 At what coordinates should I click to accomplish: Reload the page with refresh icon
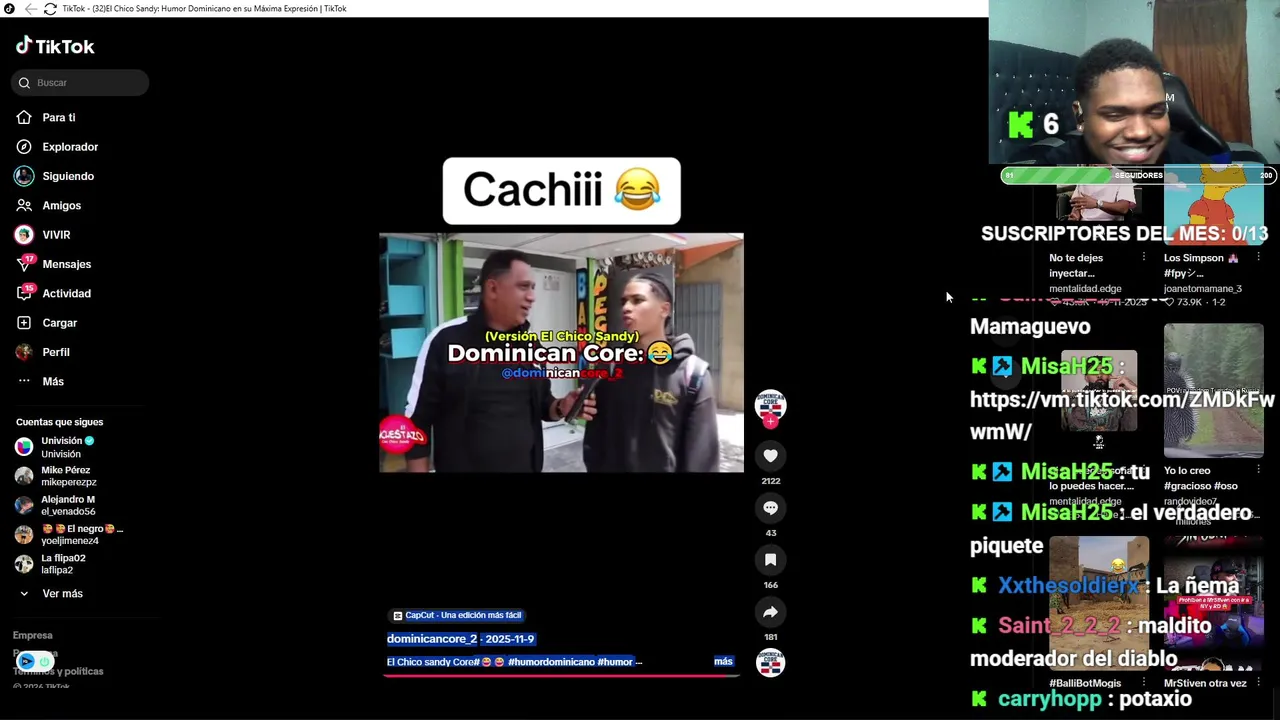(50, 9)
